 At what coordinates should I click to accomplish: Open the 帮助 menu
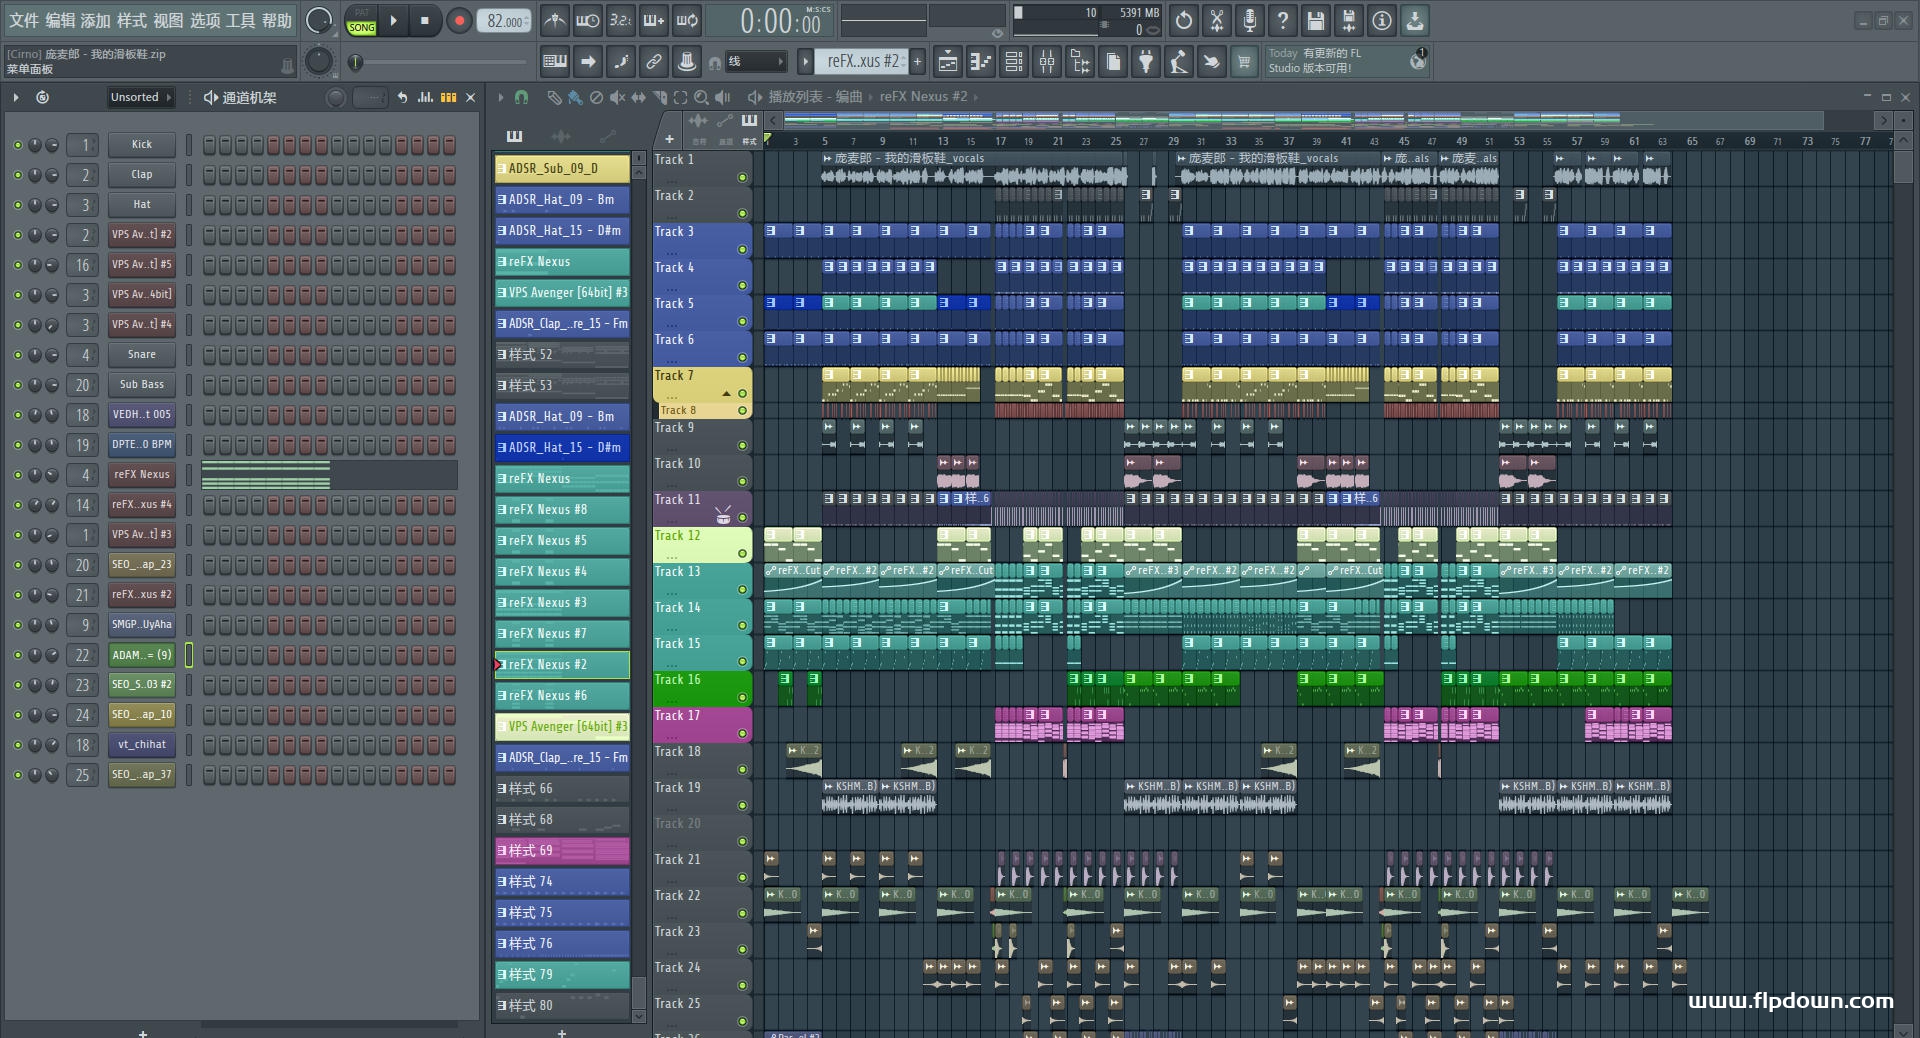277,21
